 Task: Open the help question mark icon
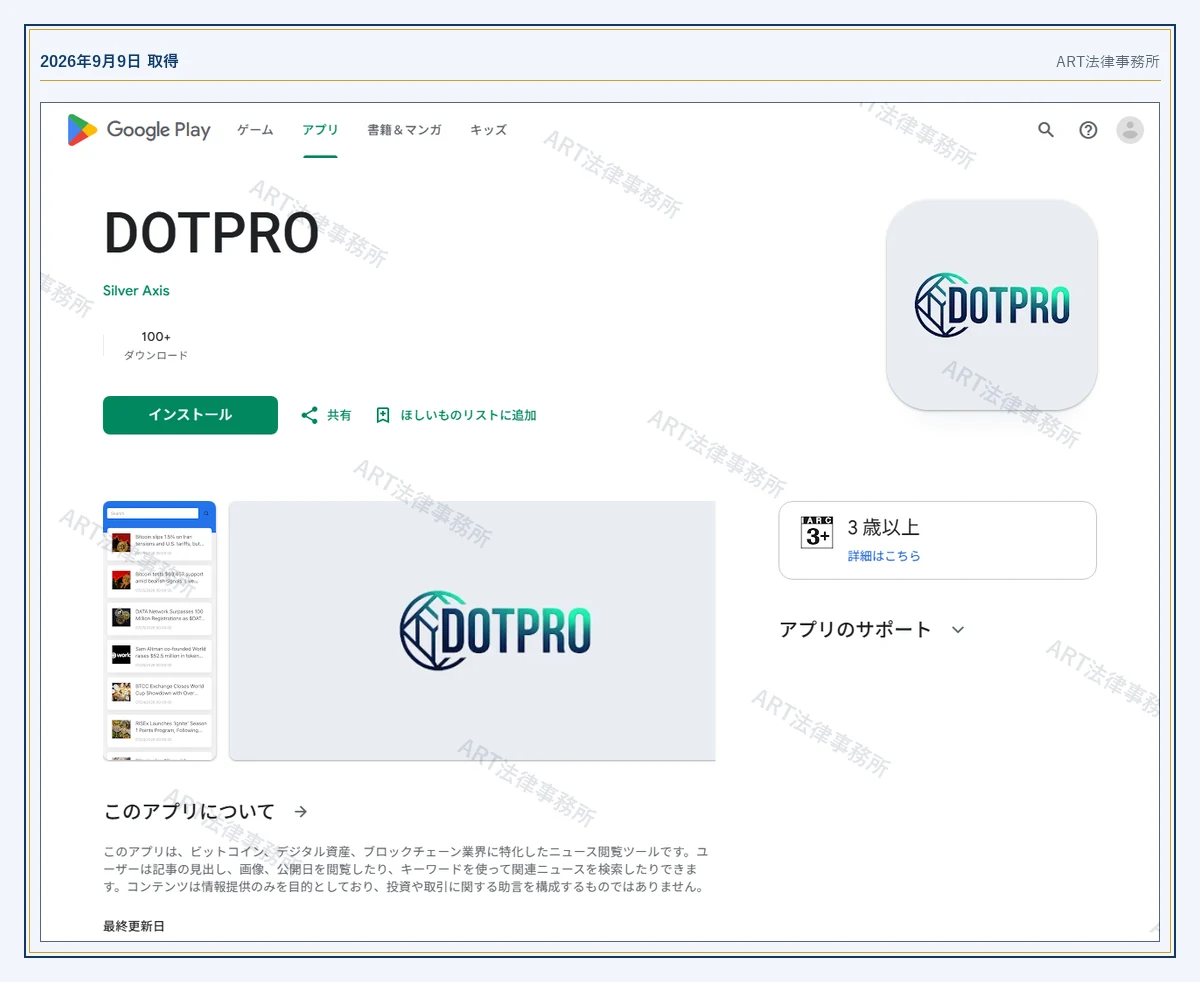(x=1088, y=130)
